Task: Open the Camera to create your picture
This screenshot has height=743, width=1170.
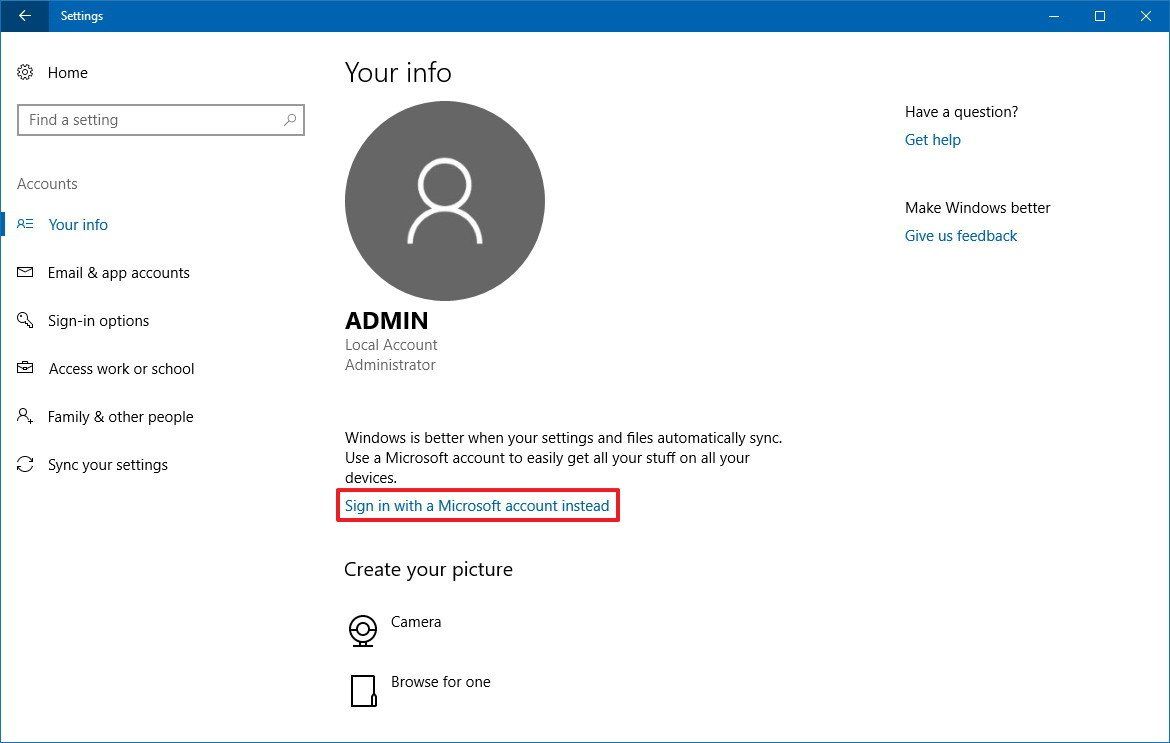Action: (x=361, y=630)
